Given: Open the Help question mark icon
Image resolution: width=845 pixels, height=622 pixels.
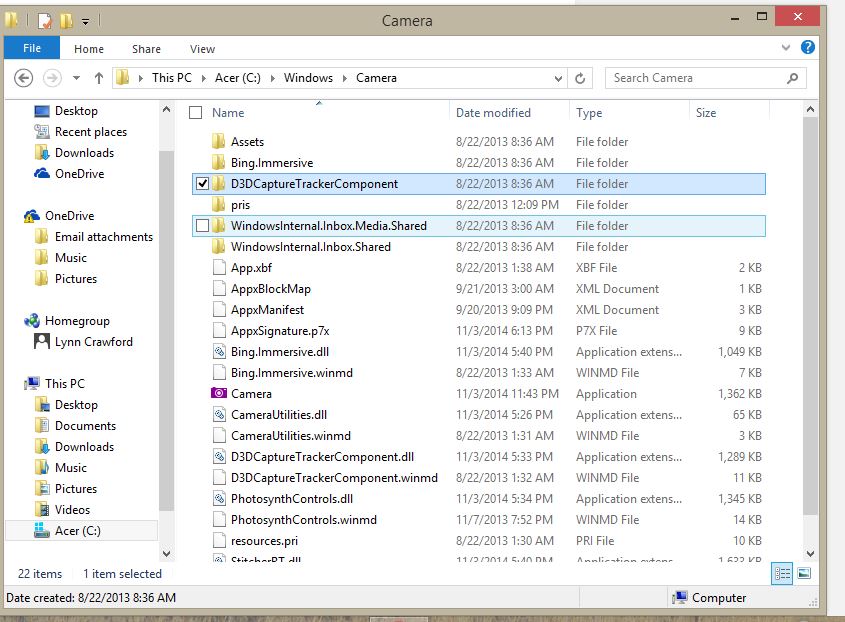Looking at the screenshot, I should coord(807,47).
